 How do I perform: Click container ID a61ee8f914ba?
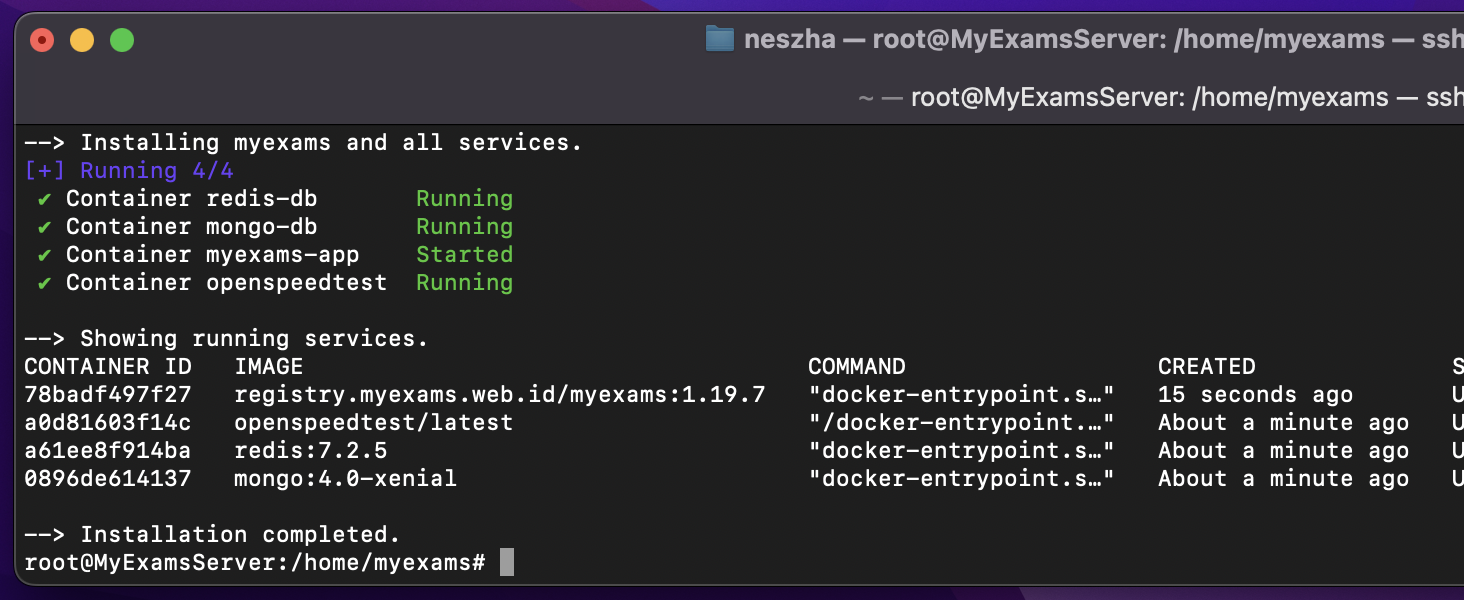pyautogui.click(x=108, y=451)
